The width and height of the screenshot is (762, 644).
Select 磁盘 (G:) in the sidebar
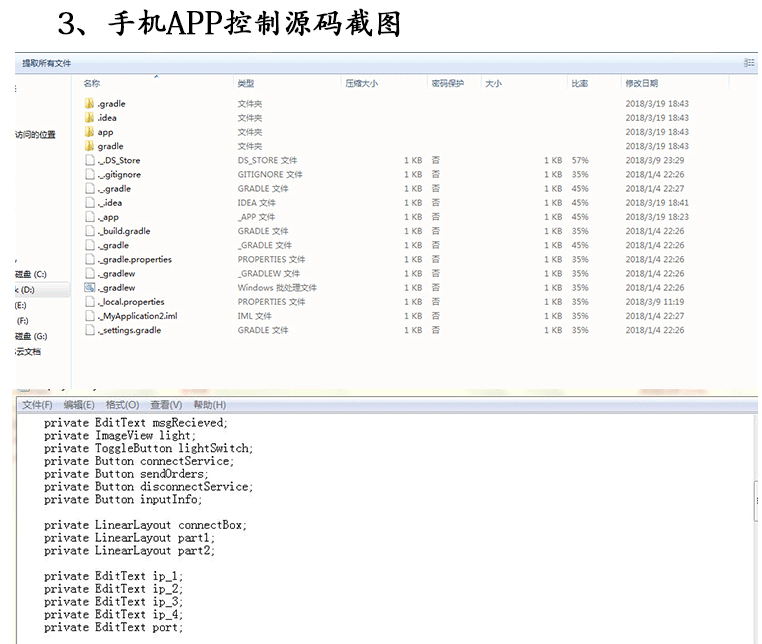30,336
